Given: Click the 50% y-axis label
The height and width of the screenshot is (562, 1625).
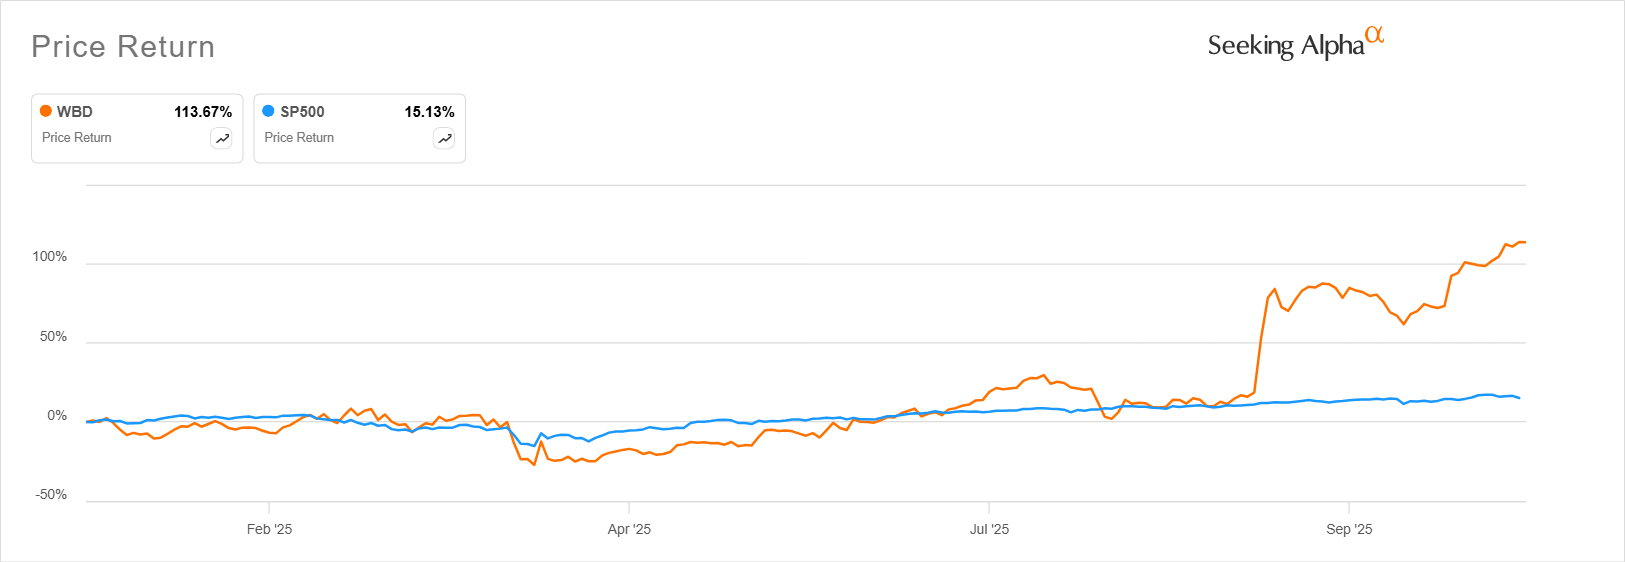Looking at the screenshot, I should tap(54, 337).
